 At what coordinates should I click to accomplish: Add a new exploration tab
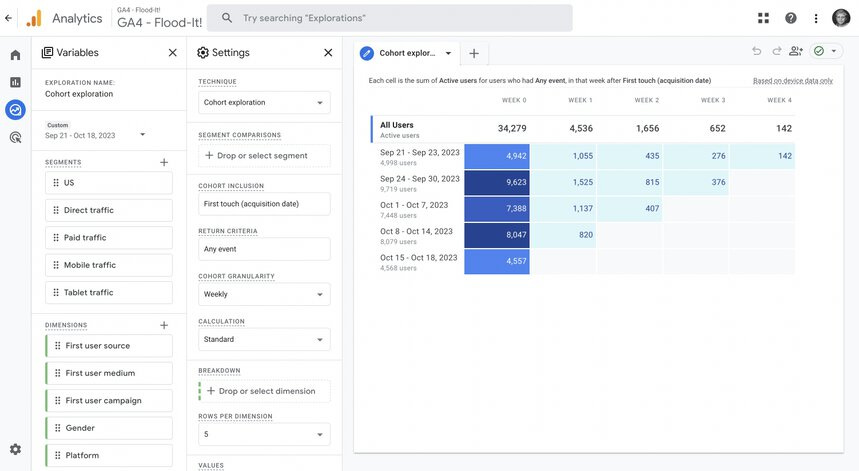[474, 53]
